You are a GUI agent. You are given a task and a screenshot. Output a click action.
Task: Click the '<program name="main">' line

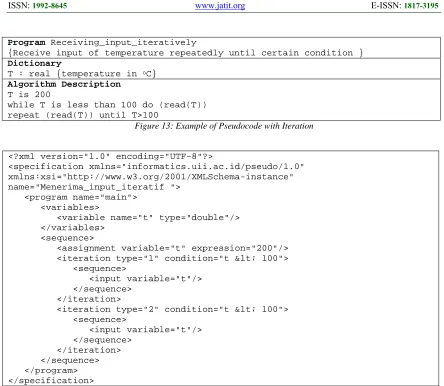[81, 197]
